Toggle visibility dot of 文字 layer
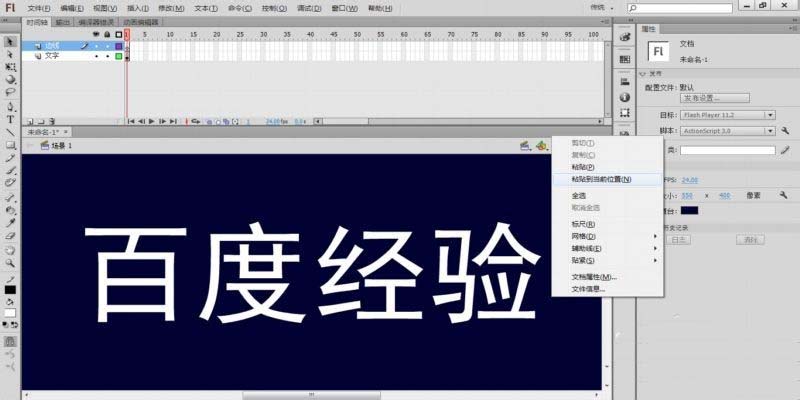Viewport: 800px width, 400px height. pos(96,56)
